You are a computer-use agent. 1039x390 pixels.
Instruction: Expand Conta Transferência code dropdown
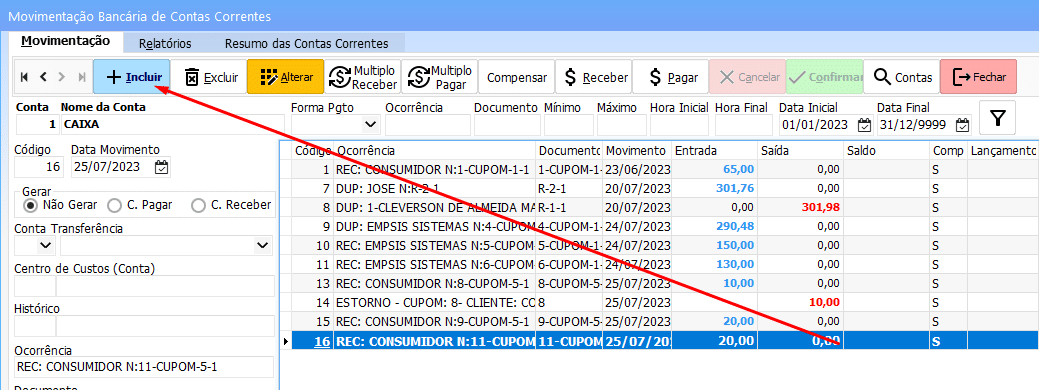point(45,246)
